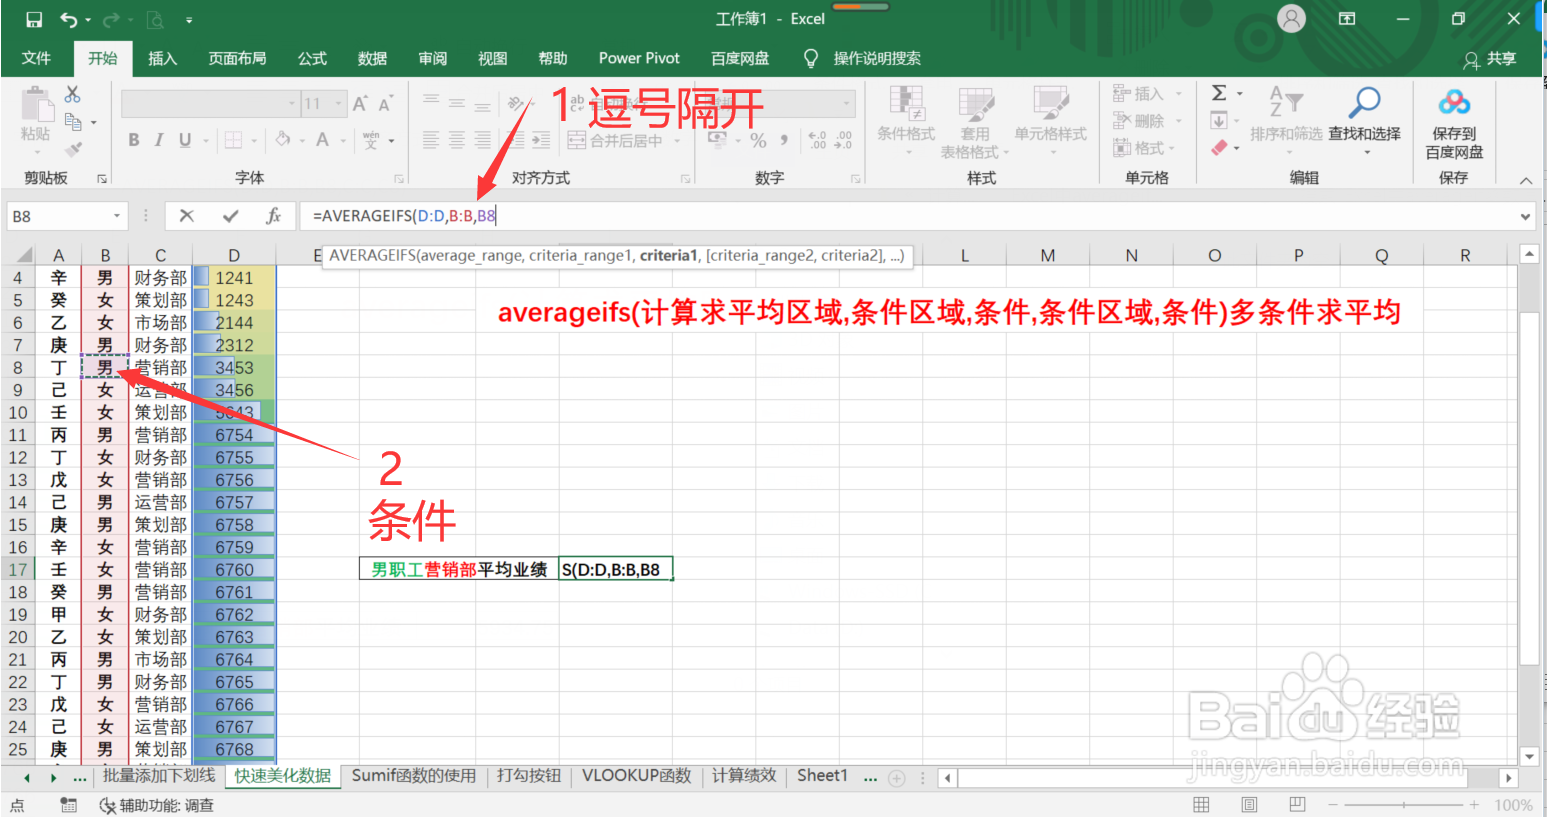Click the Clear eraser icon
This screenshot has width=1547, height=817.
[1219, 148]
